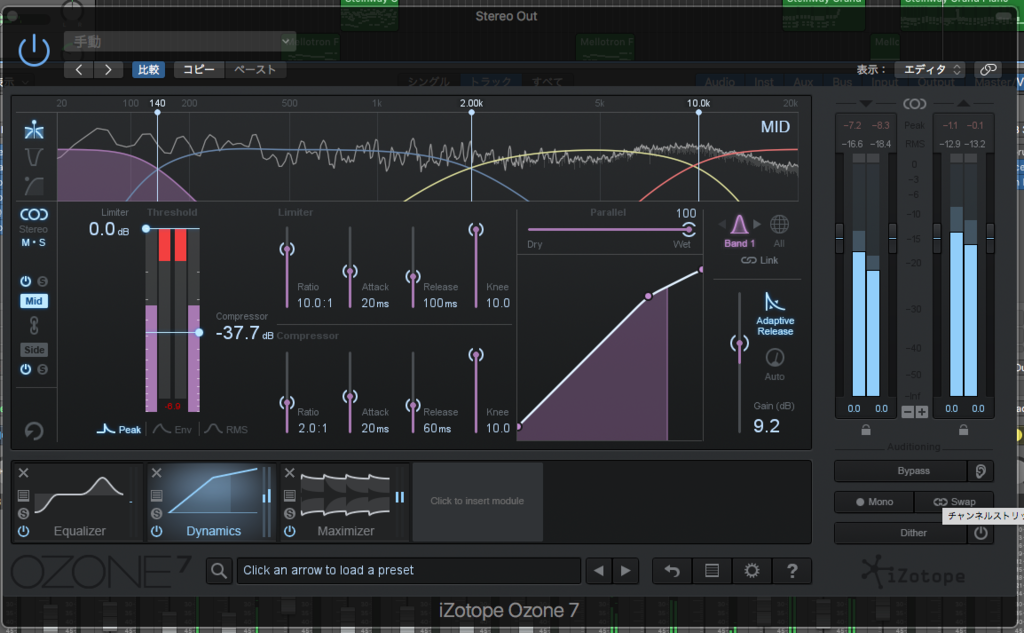1024x633 pixels.
Task: Toggle the band Link option
Action: [x=760, y=260]
